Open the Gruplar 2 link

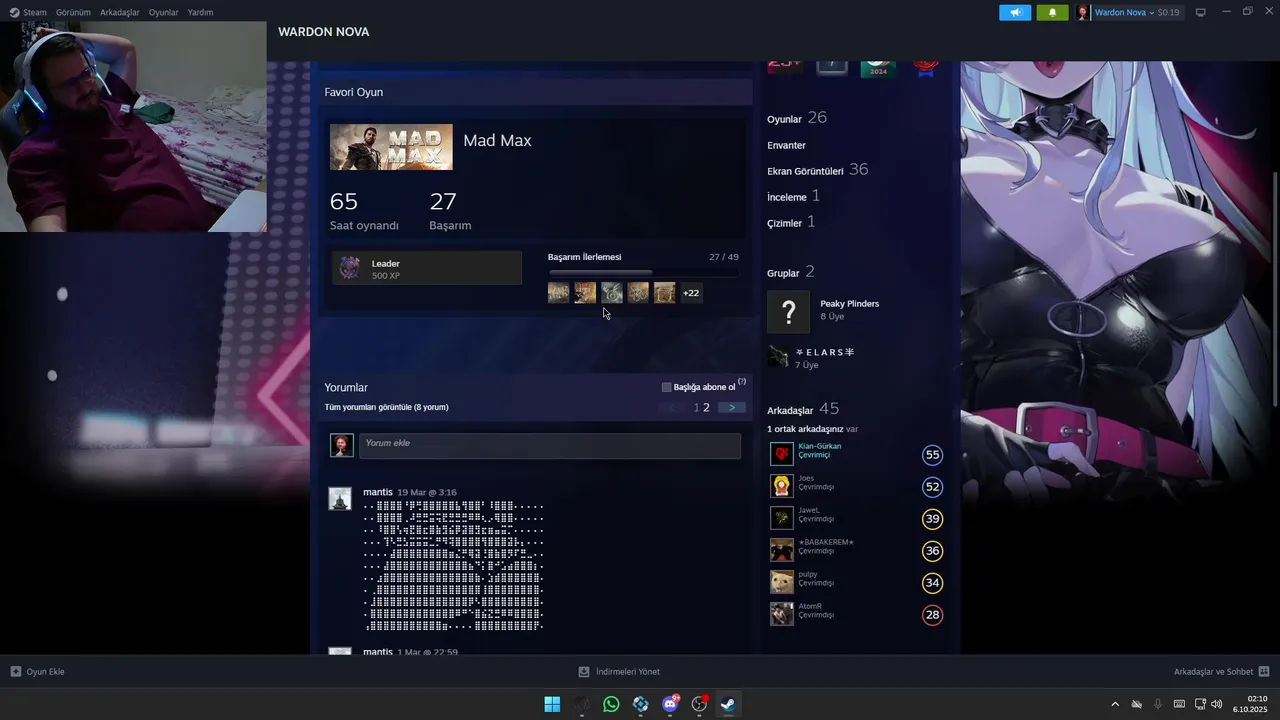[x=791, y=272]
